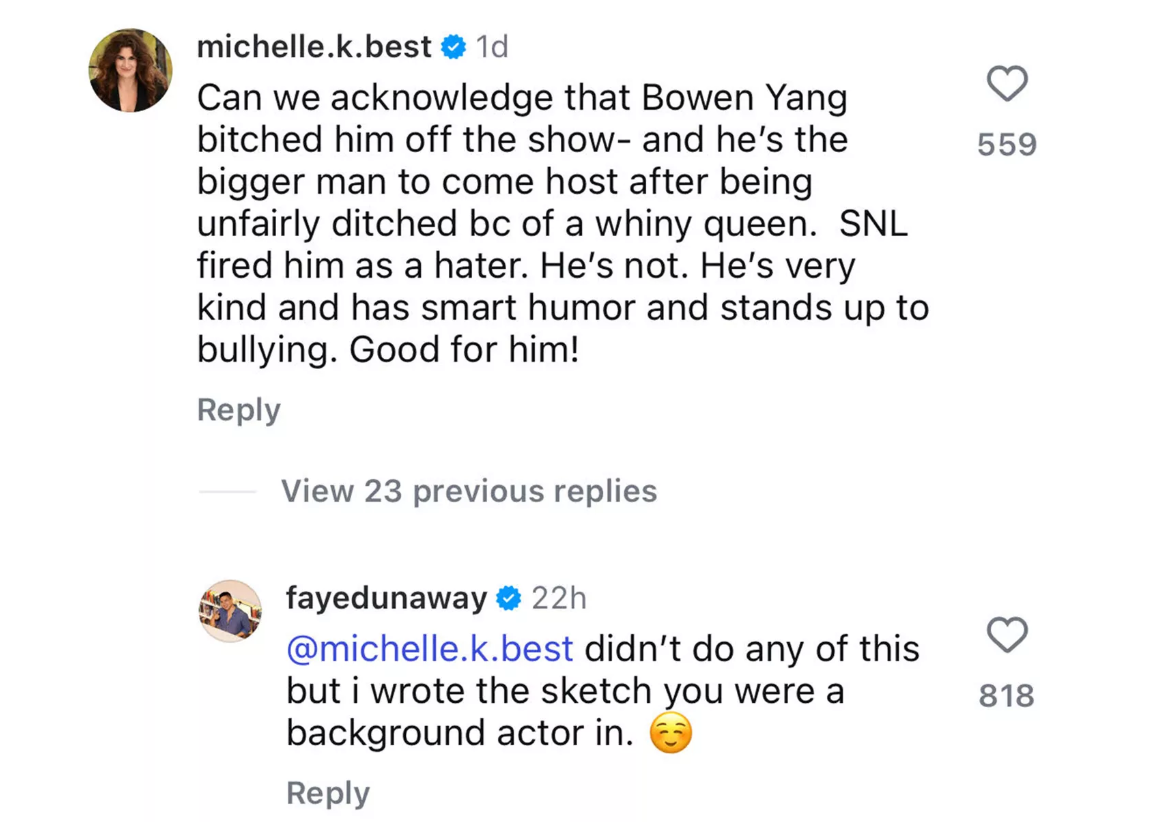Reply to michelle.k.best's comment
Screen dimensions: 1170x836
(x=238, y=409)
